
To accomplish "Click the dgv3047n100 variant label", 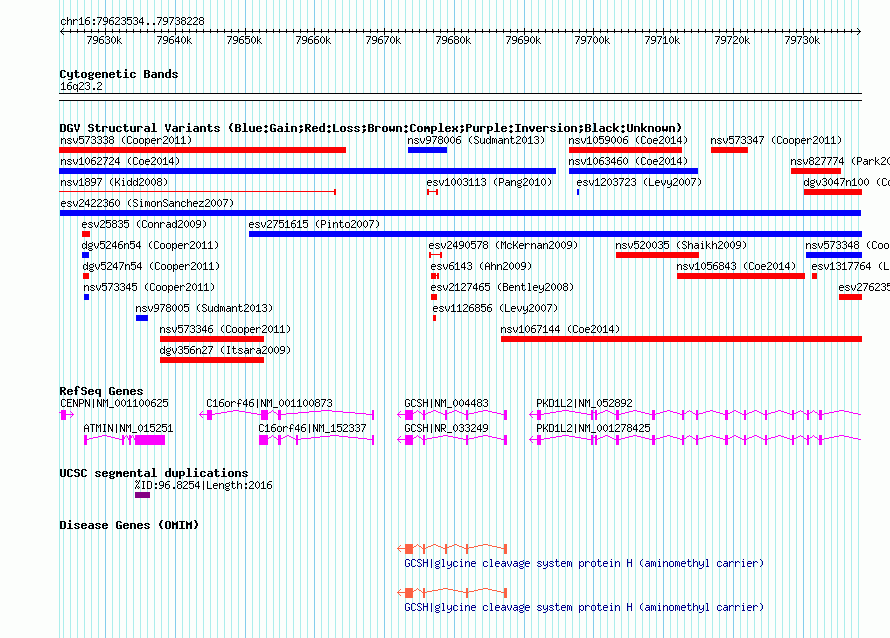I will tap(846, 182).
